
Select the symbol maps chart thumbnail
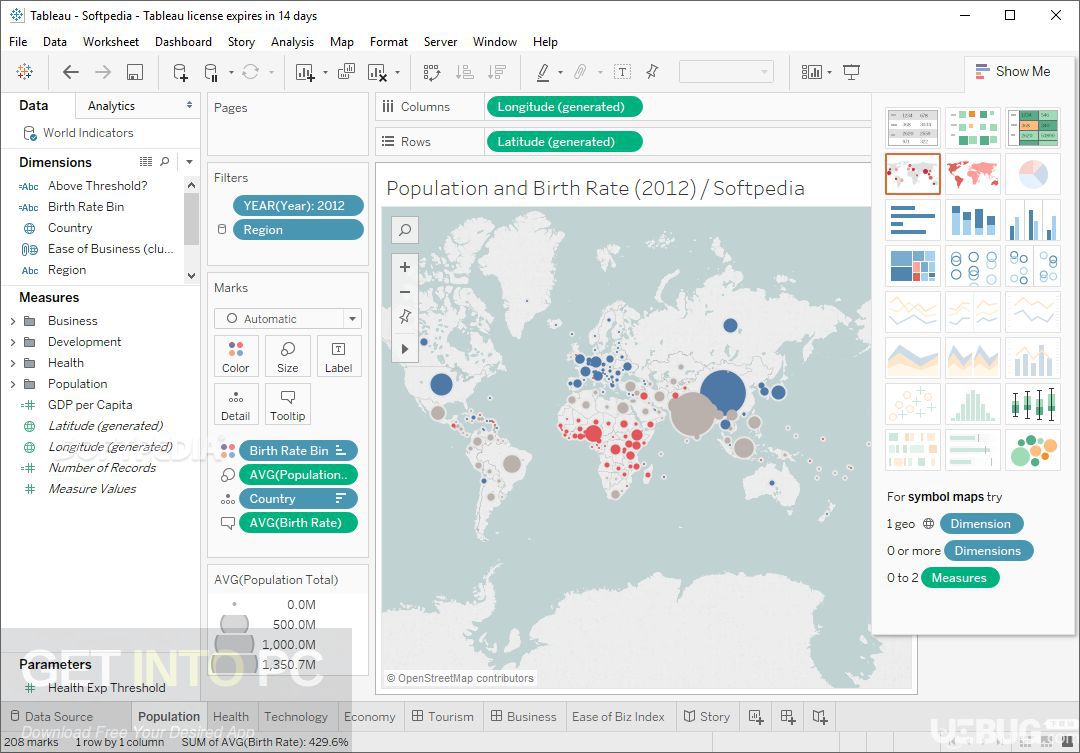(913, 174)
